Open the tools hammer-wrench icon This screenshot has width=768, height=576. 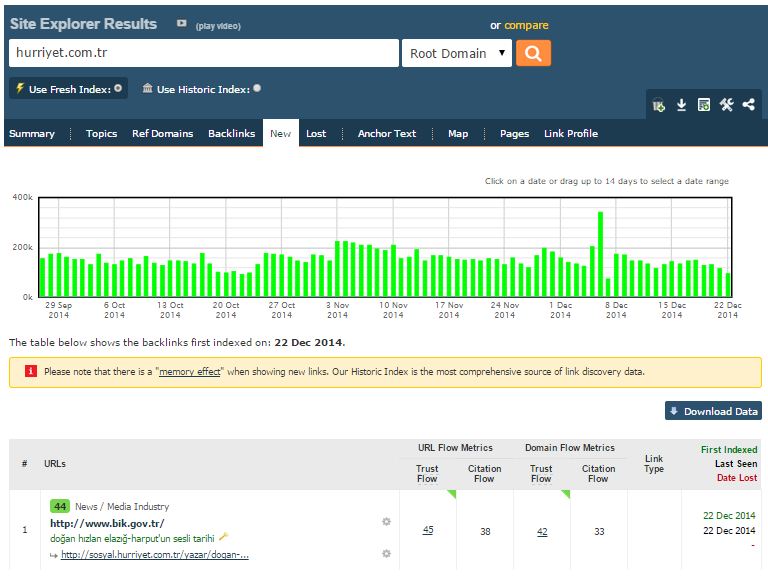click(726, 104)
